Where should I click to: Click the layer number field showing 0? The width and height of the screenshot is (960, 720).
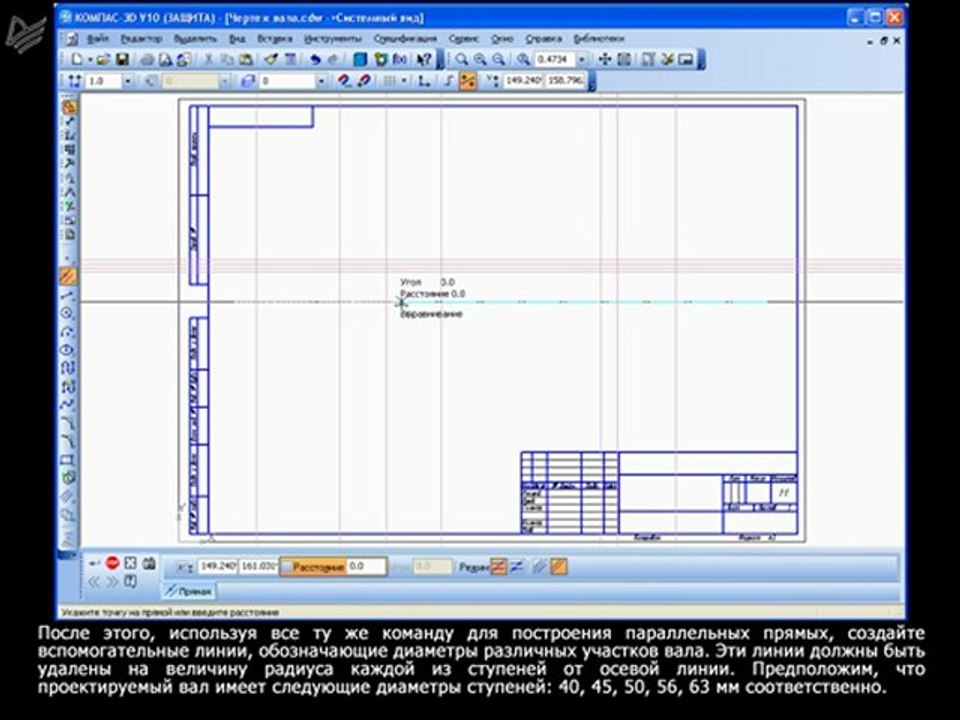(287, 81)
